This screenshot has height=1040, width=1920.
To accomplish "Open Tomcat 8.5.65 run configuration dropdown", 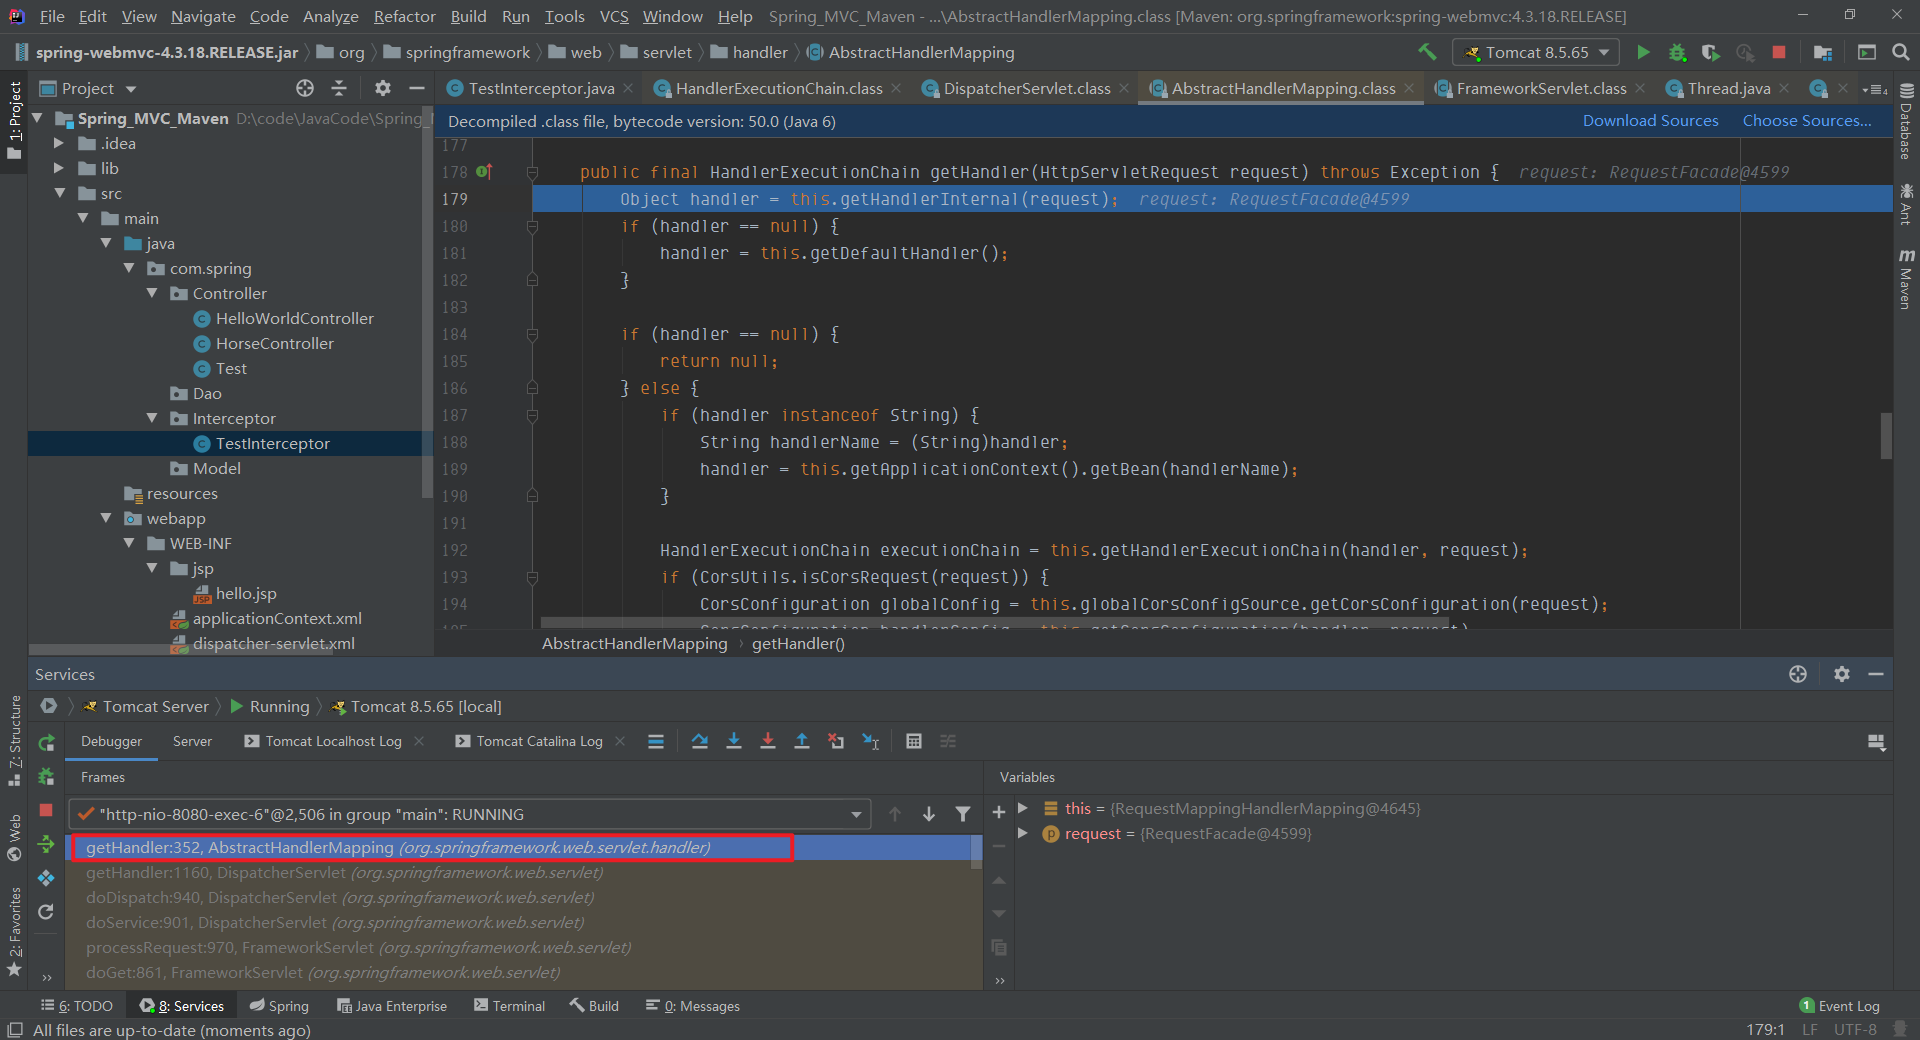I will [1535, 52].
